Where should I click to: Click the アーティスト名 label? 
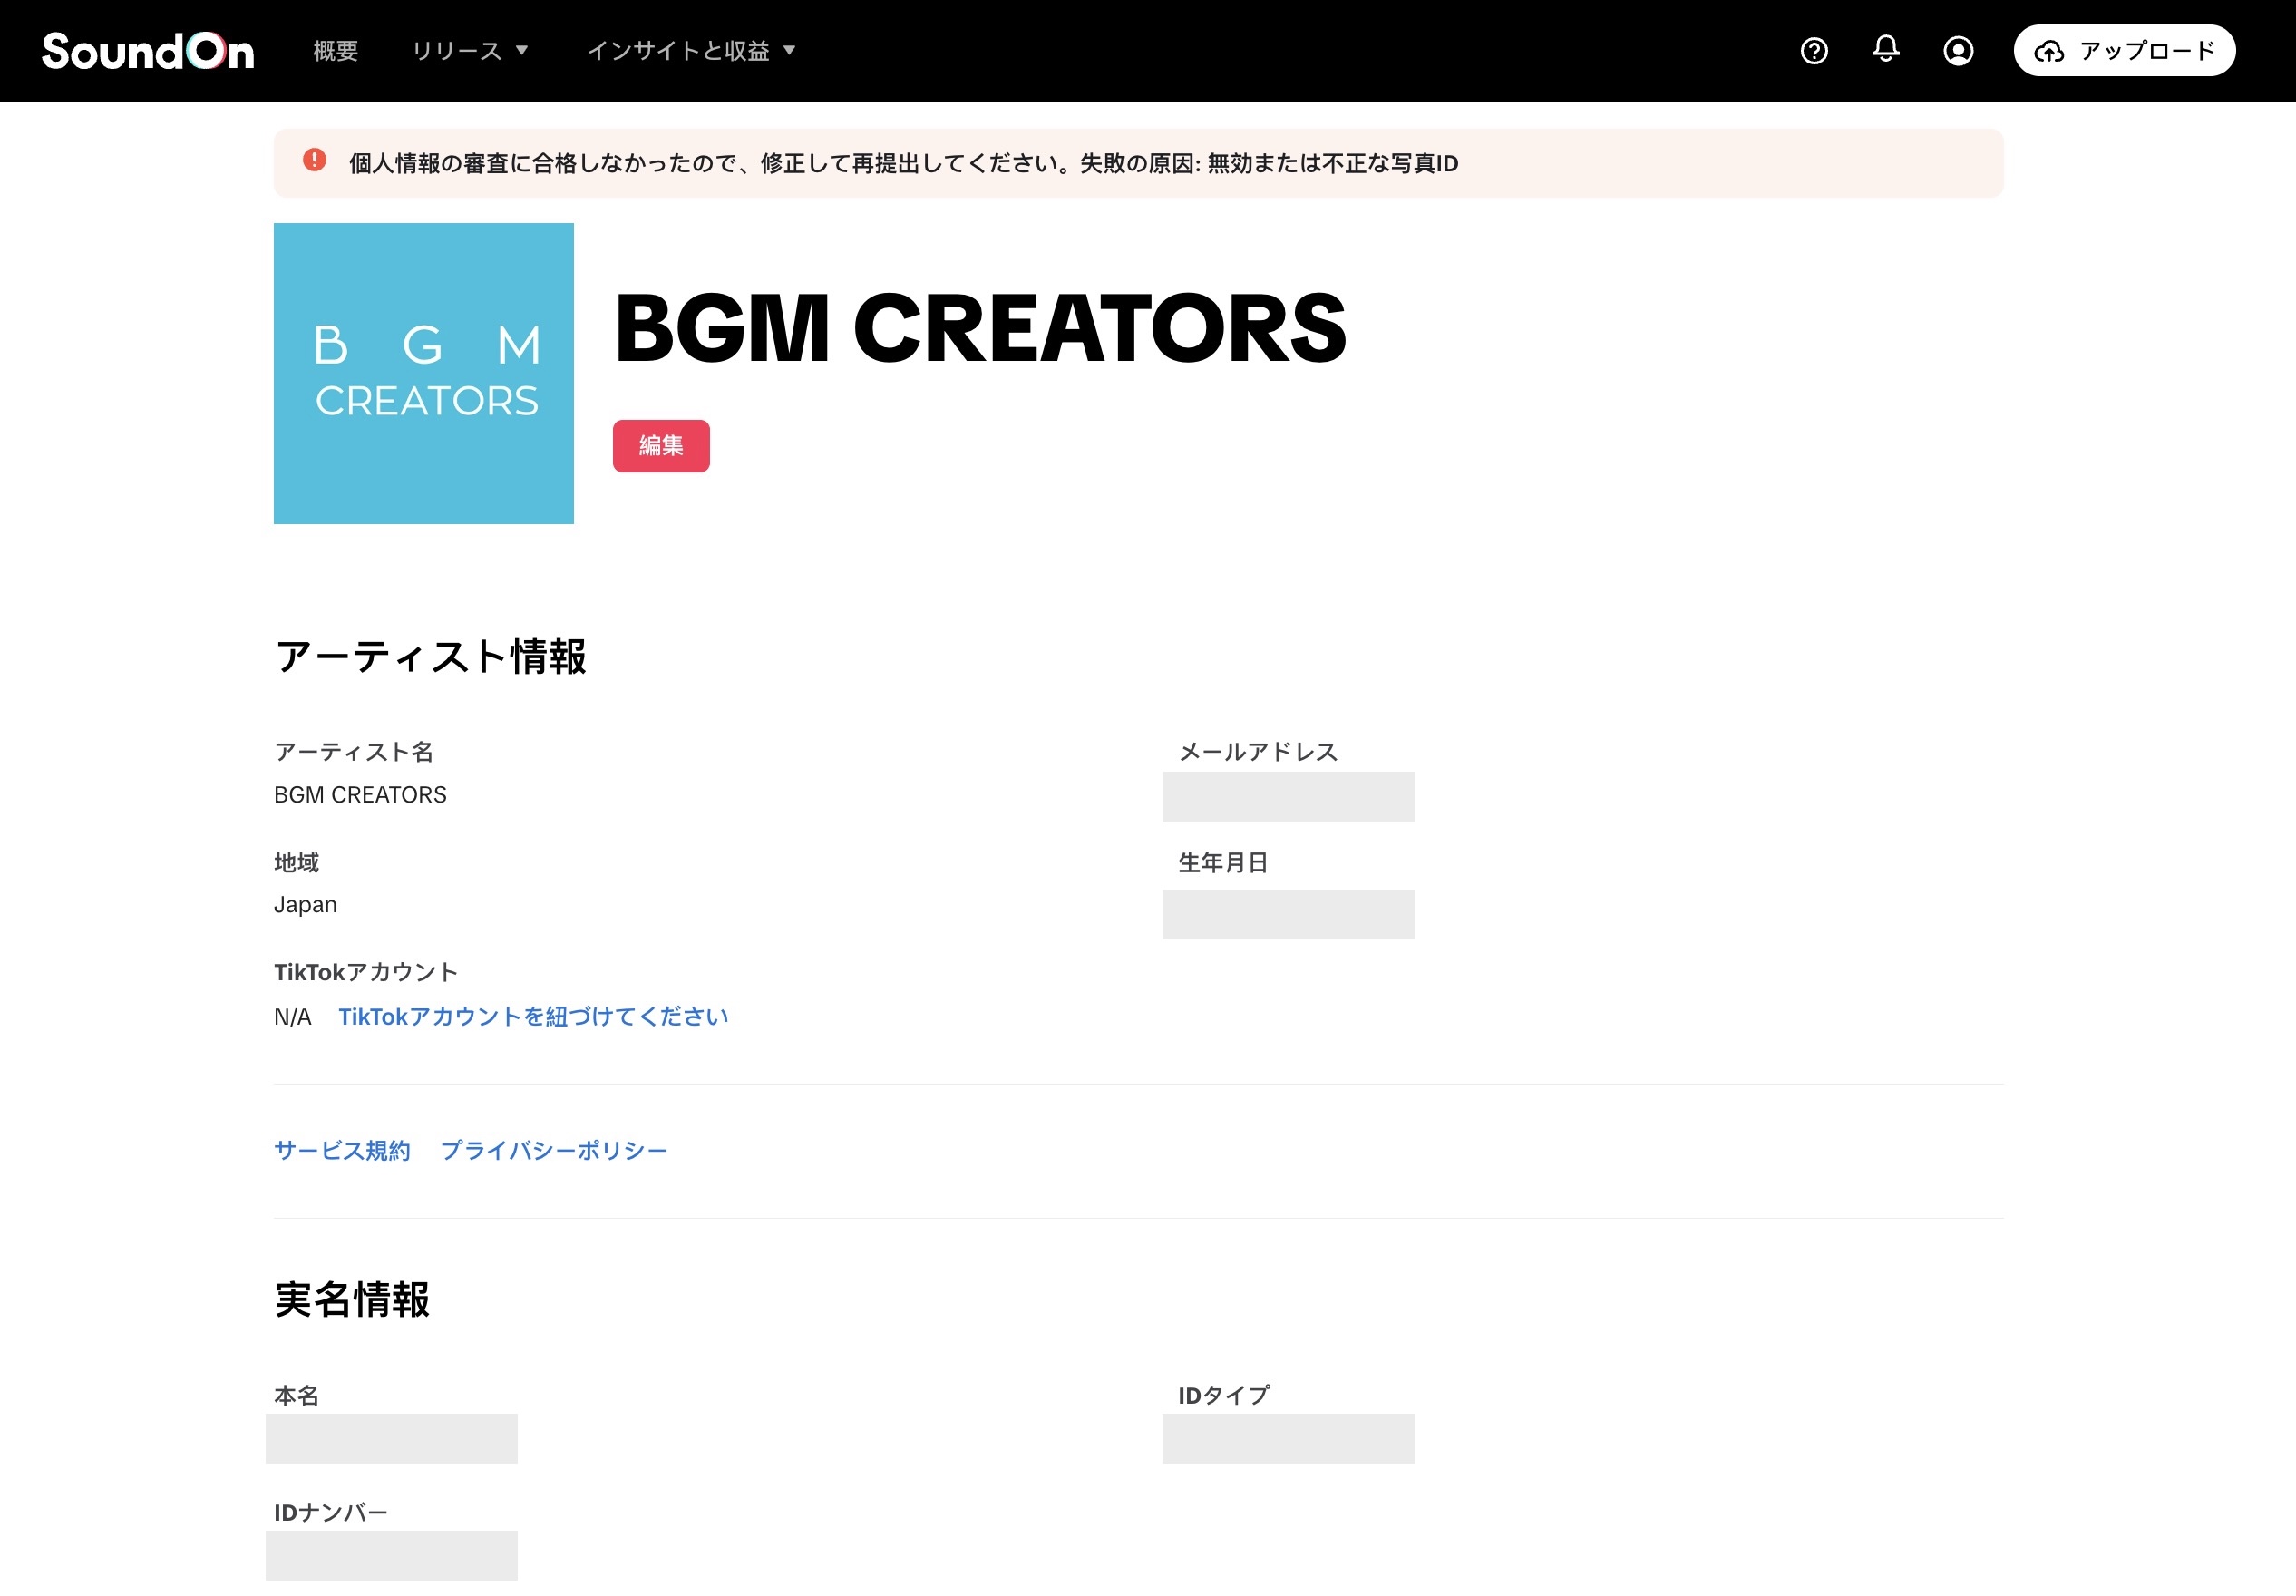click(354, 752)
